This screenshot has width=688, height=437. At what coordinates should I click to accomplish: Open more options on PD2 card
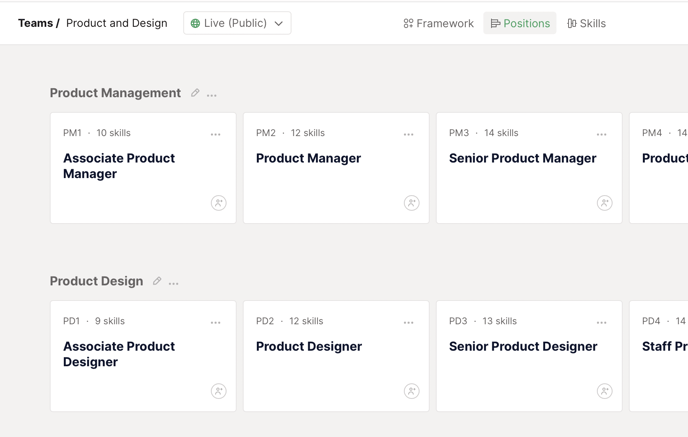point(409,323)
